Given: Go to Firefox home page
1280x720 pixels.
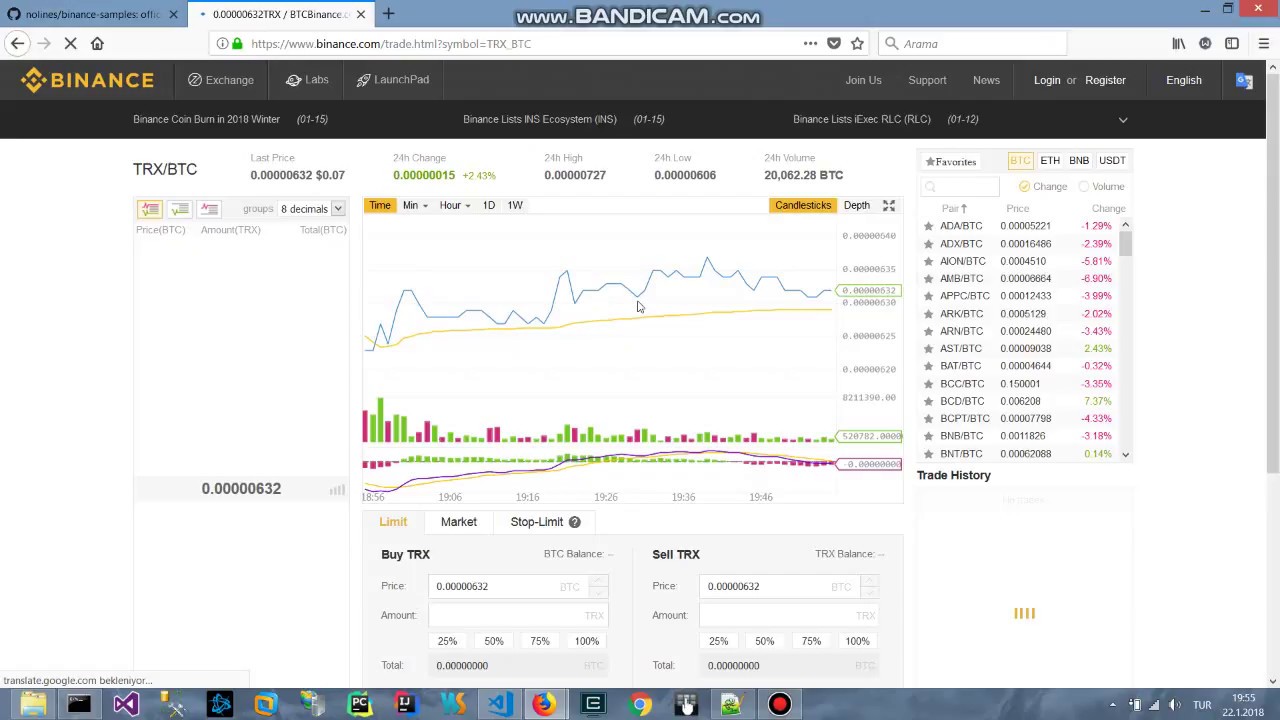Looking at the screenshot, I should coord(97,44).
